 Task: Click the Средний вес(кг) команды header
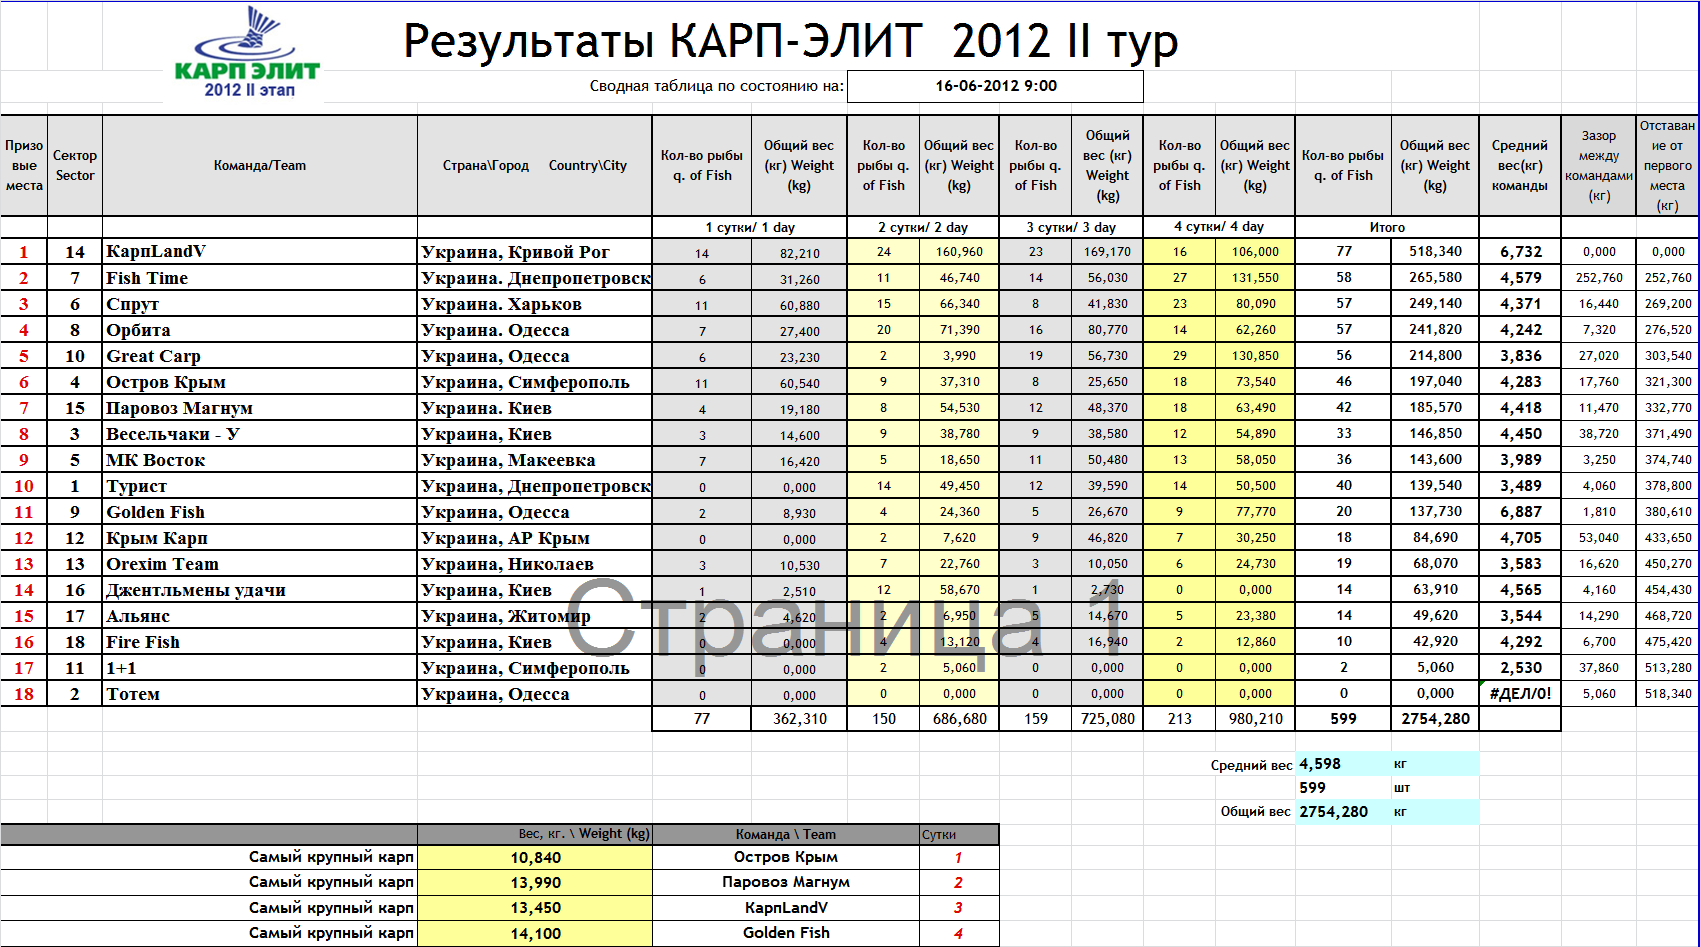pyautogui.click(x=1520, y=165)
